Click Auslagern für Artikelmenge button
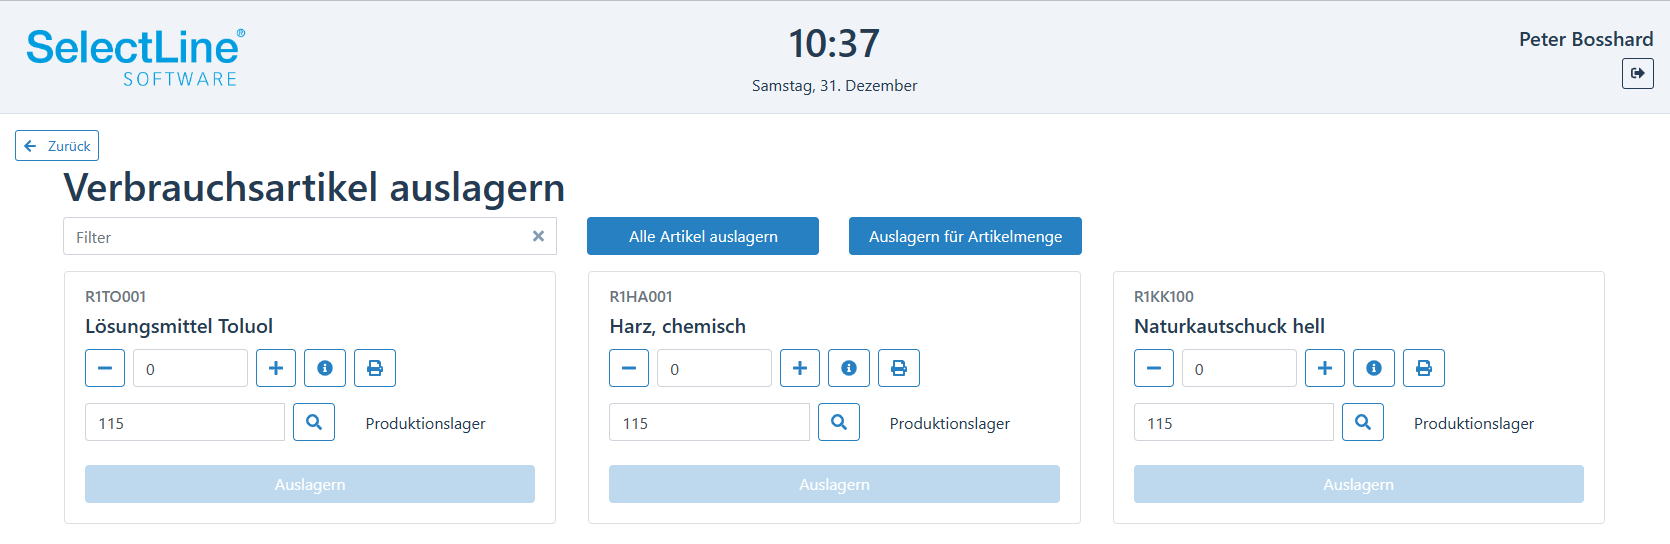Screen dimensions: 1670x544 click(965, 236)
